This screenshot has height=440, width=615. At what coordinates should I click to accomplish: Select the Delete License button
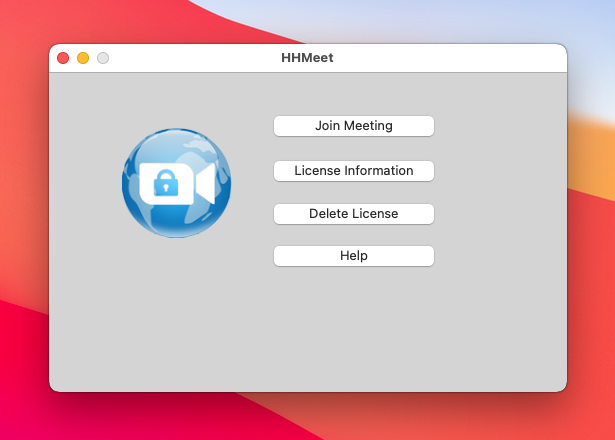pyautogui.click(x=354, y=214)
